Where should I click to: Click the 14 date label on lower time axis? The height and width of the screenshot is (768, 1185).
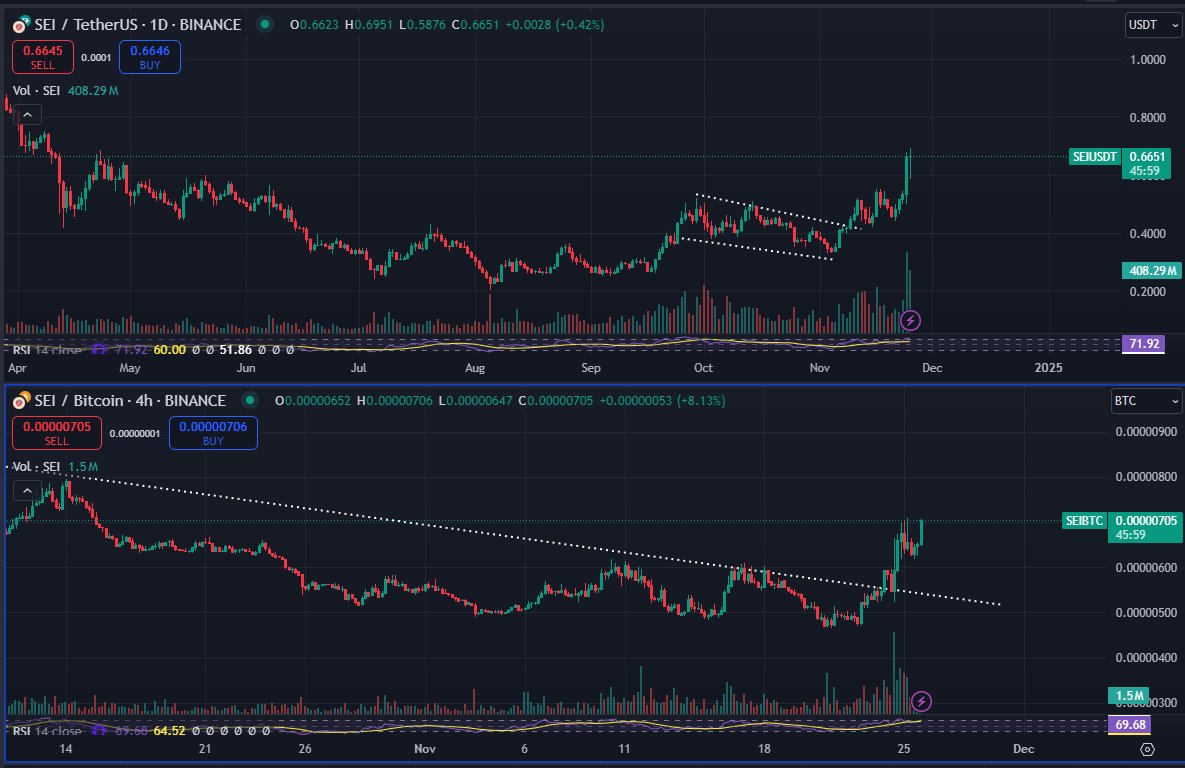pyautogui.click(x=66, y=749)
